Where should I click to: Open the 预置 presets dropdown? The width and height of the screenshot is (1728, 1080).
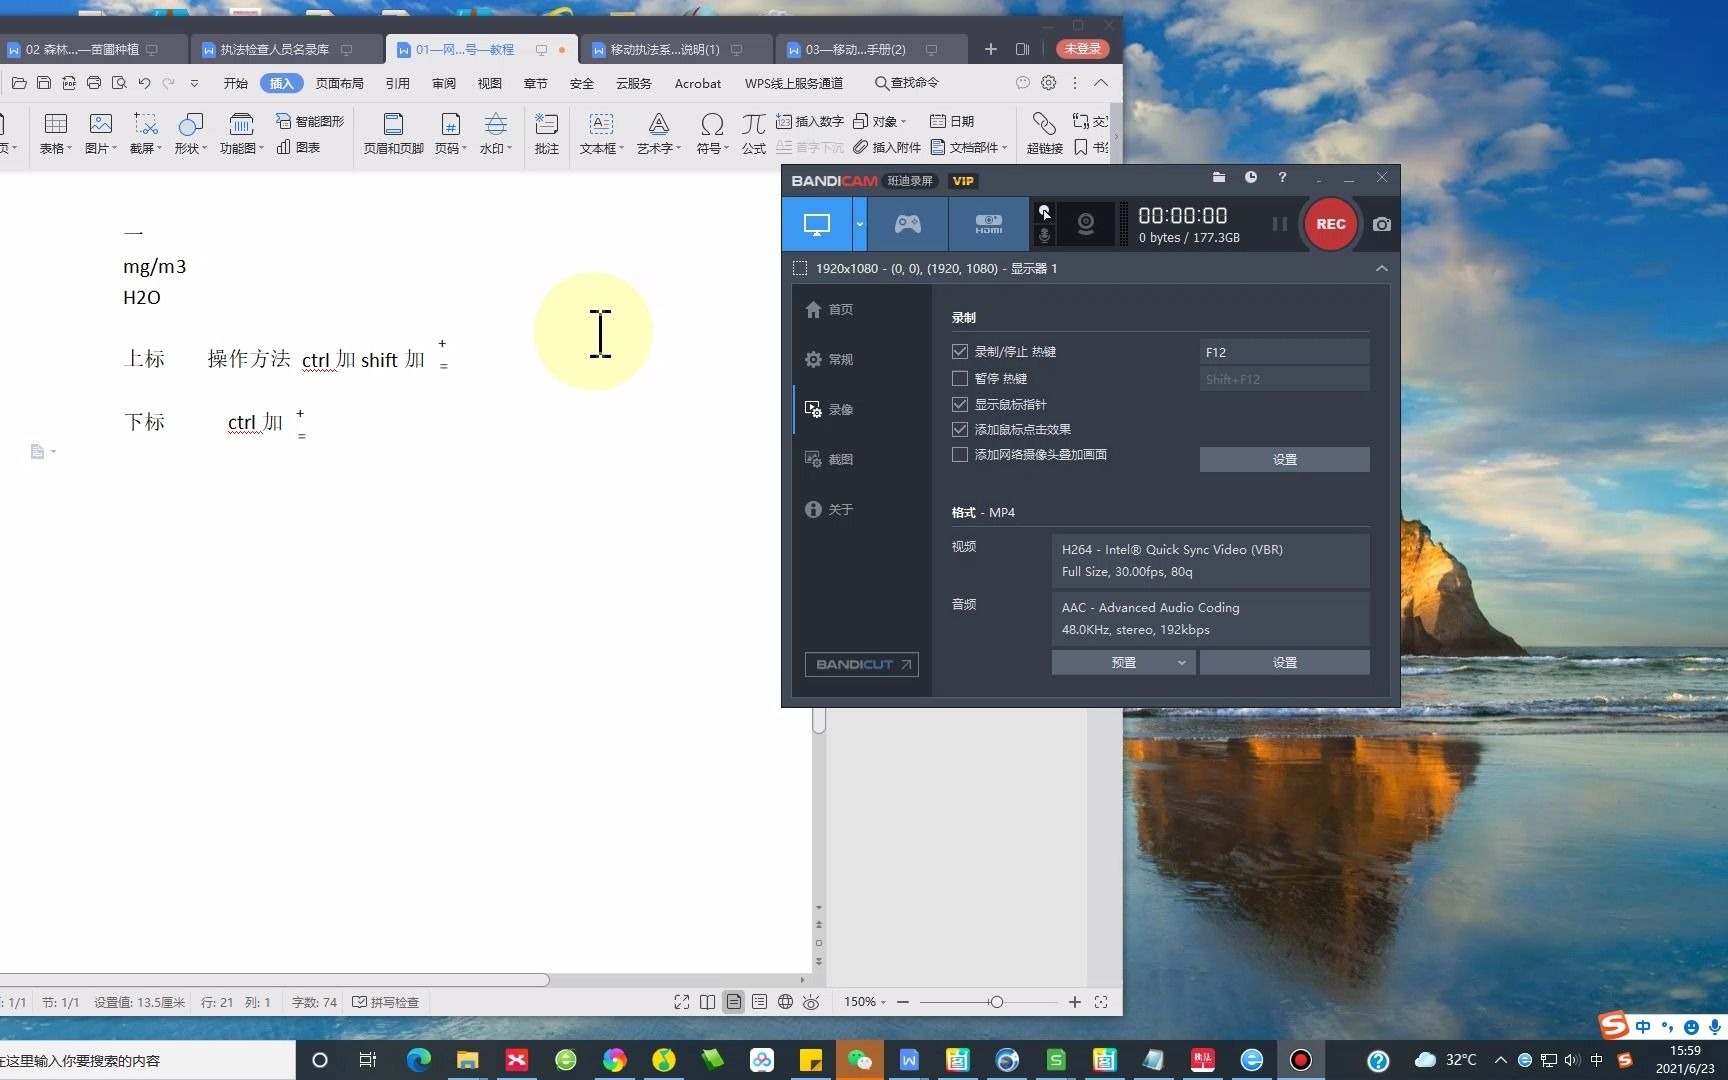click(1123, 662)
